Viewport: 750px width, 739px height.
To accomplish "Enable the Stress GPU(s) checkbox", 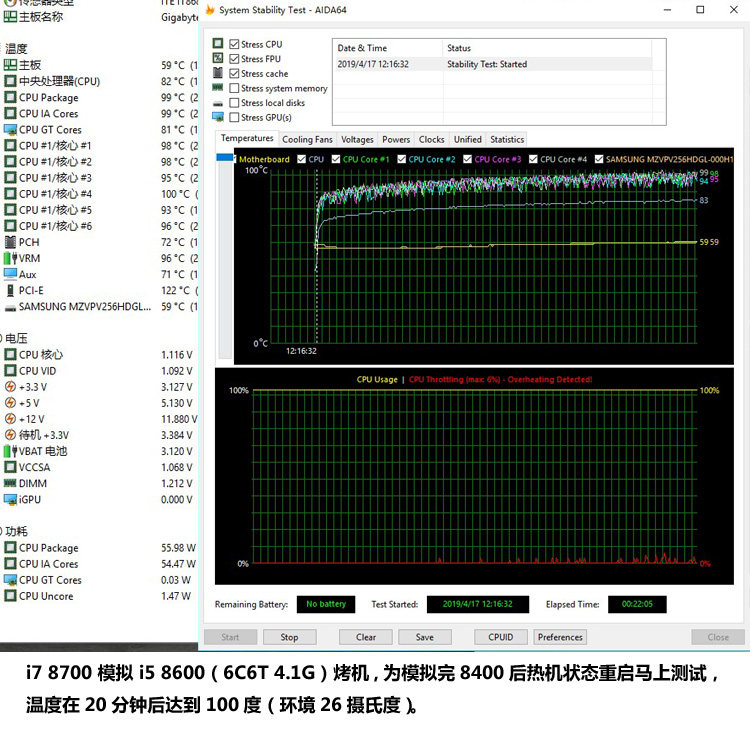I will point(234,117).
